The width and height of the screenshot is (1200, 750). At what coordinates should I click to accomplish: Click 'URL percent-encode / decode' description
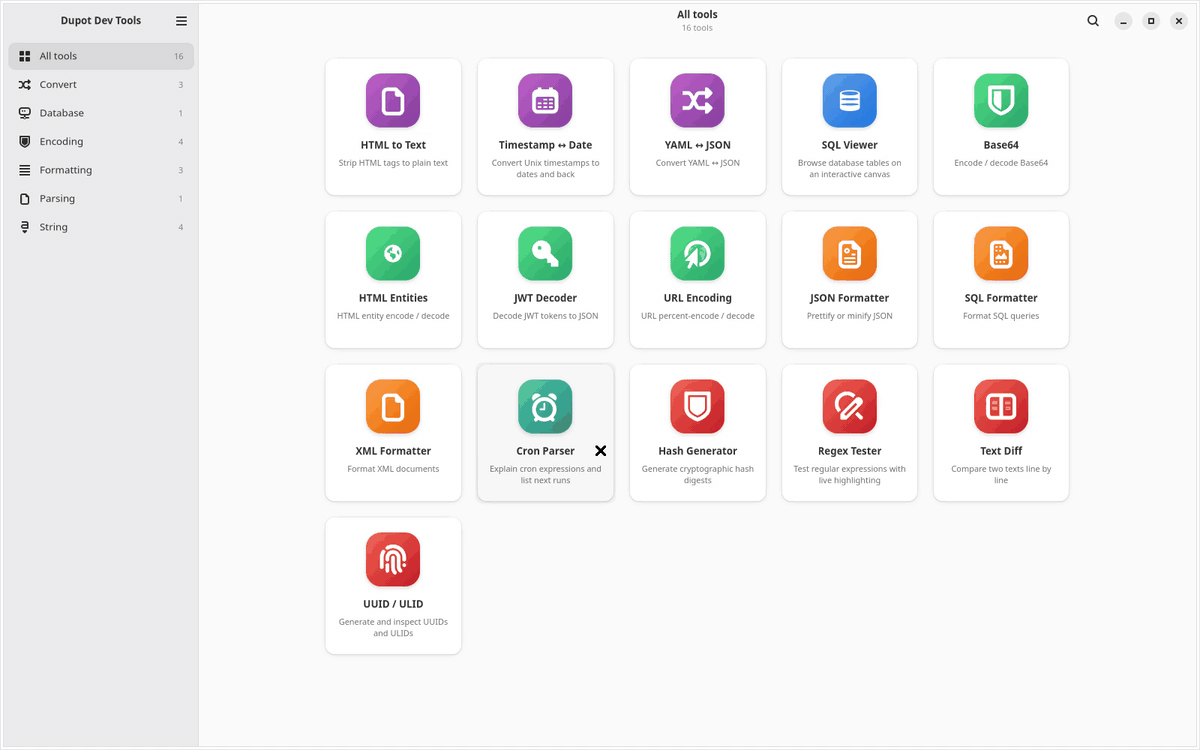point(697,316)
